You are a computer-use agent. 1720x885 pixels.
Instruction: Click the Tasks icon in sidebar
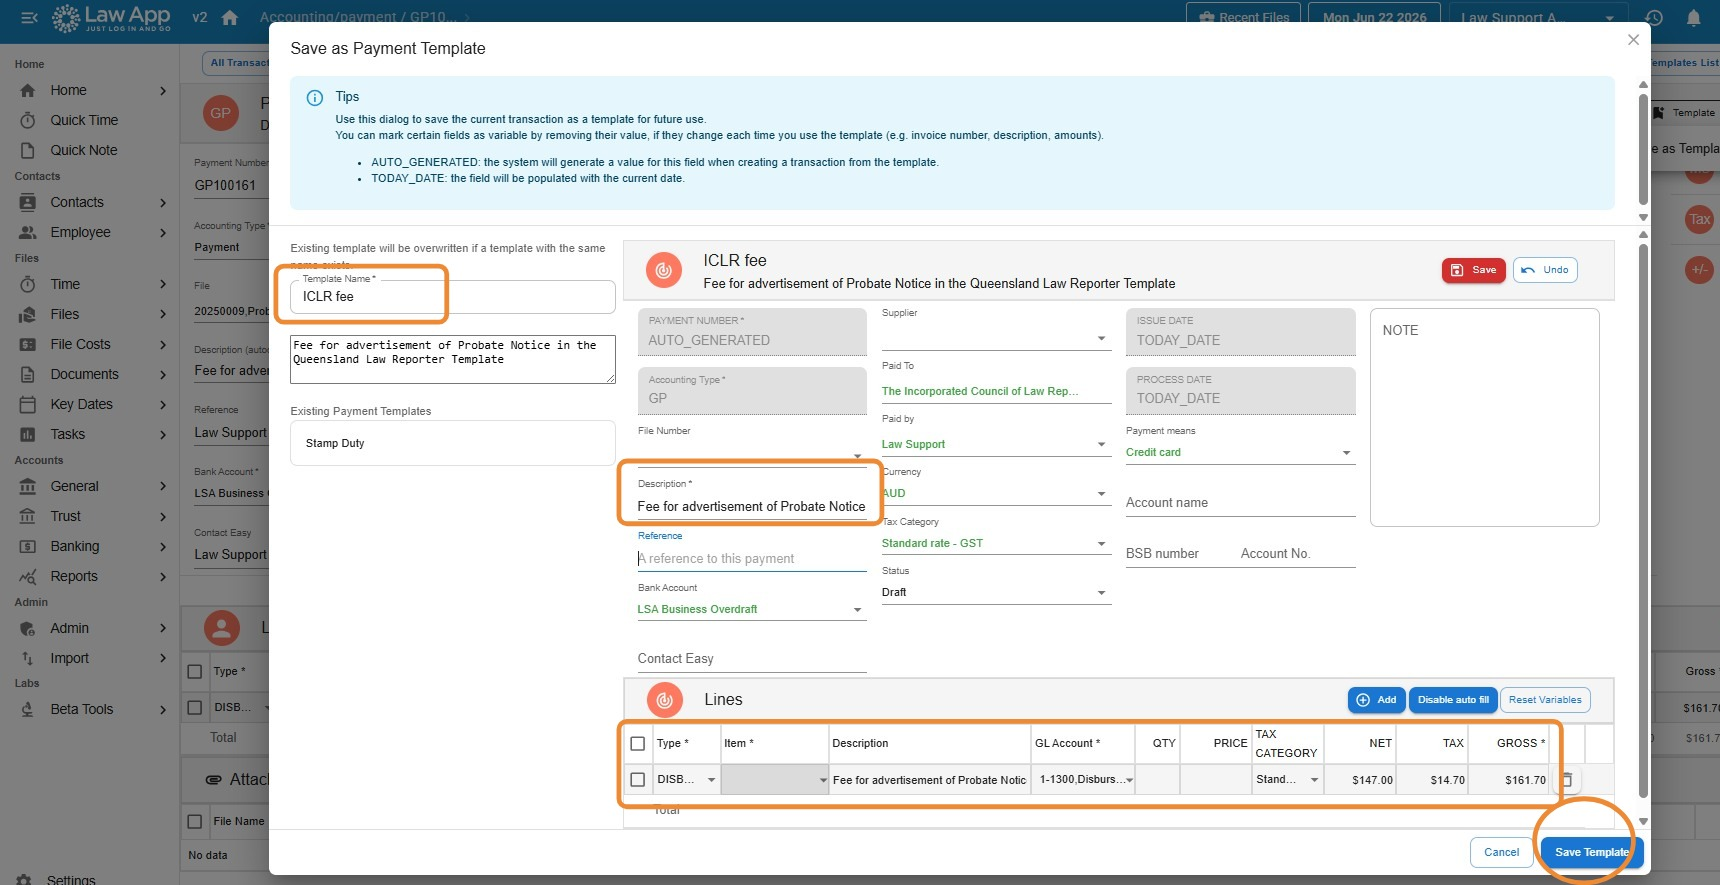coord(28,434)
